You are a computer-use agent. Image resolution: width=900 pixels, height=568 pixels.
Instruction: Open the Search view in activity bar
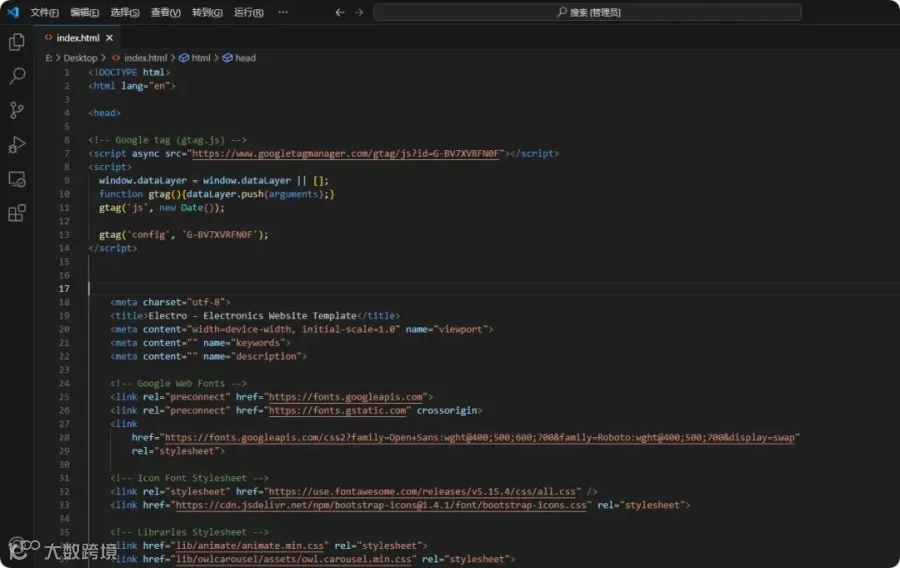point(17,76)
